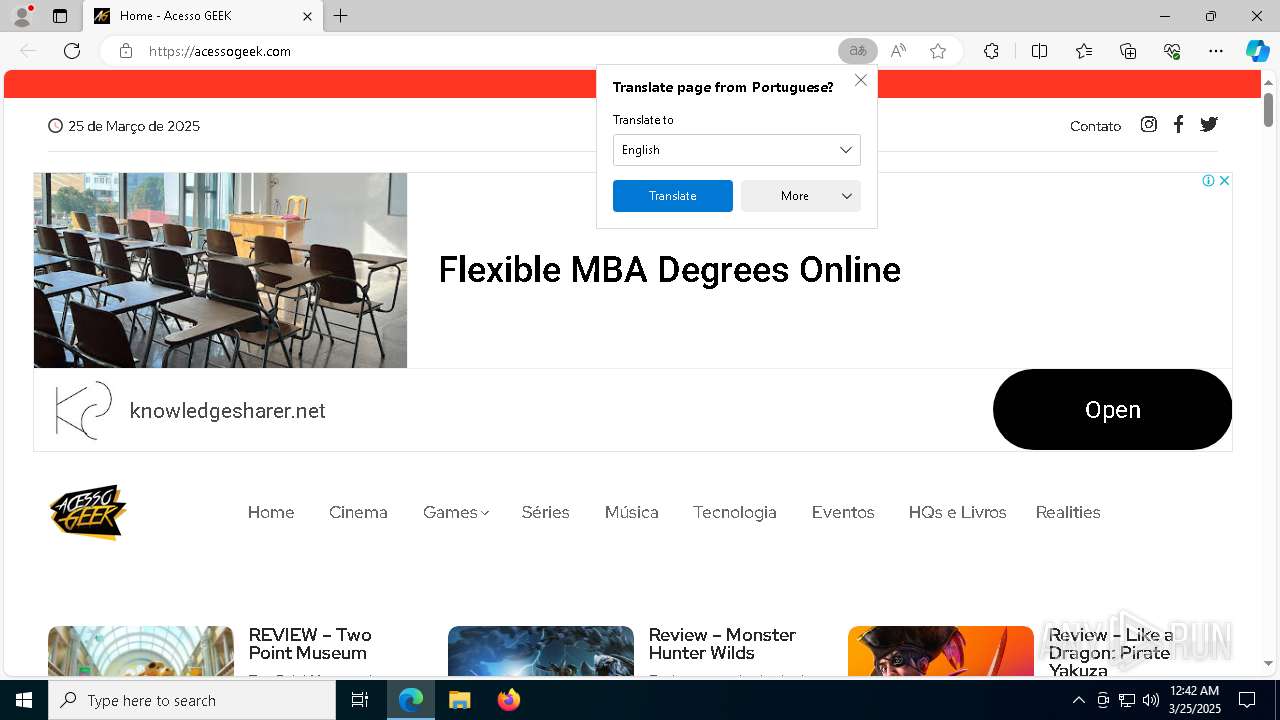Open Settings and more ellipsis menu

[1216, 51]
